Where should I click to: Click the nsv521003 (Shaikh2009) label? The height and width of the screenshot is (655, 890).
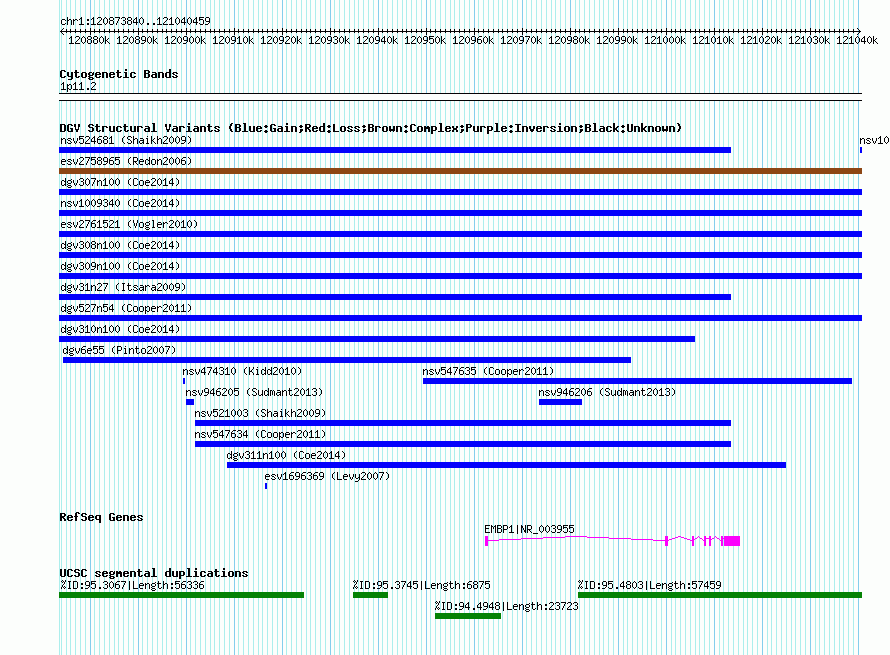[260, 413]
